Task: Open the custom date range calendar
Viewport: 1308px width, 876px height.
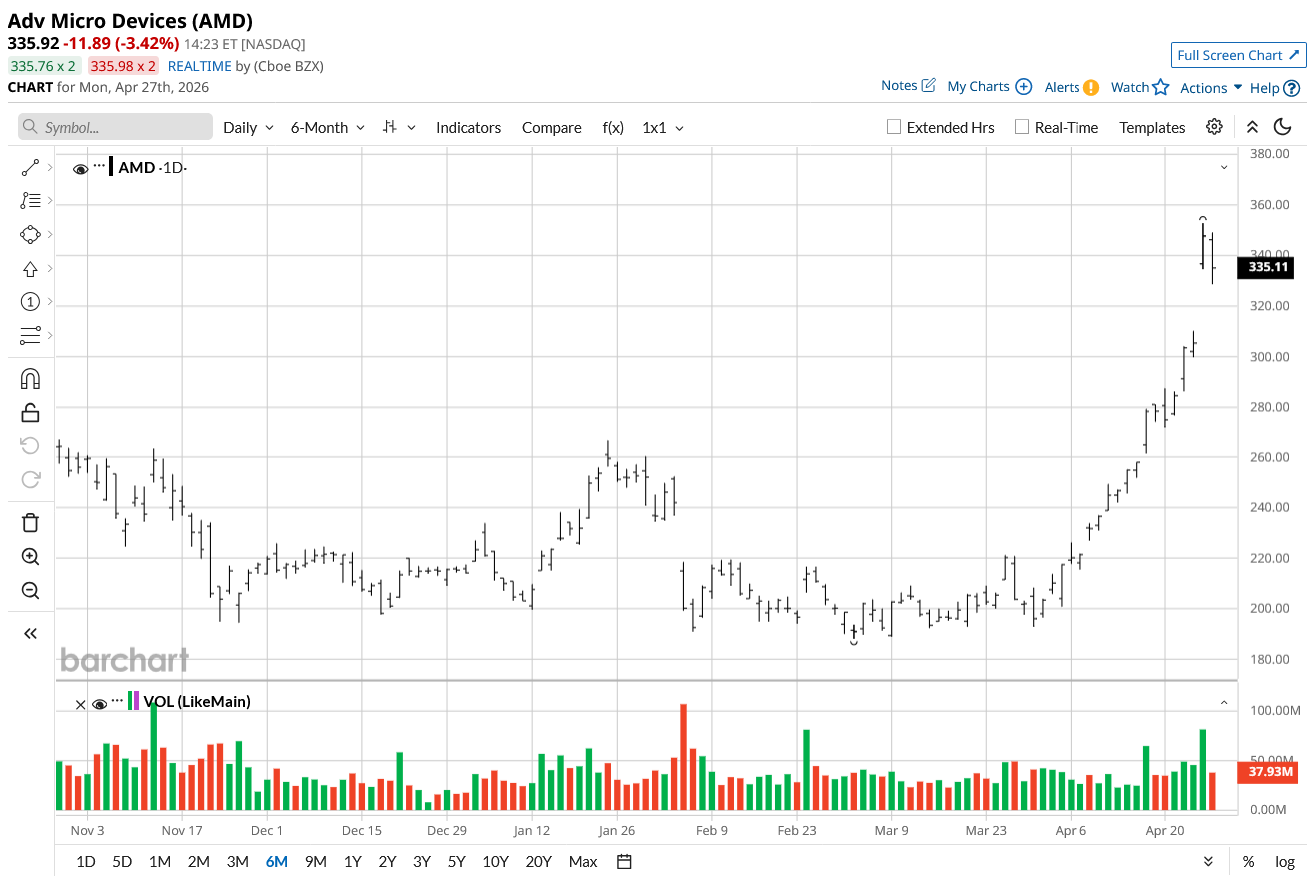Action: click(x=625, y=862)
